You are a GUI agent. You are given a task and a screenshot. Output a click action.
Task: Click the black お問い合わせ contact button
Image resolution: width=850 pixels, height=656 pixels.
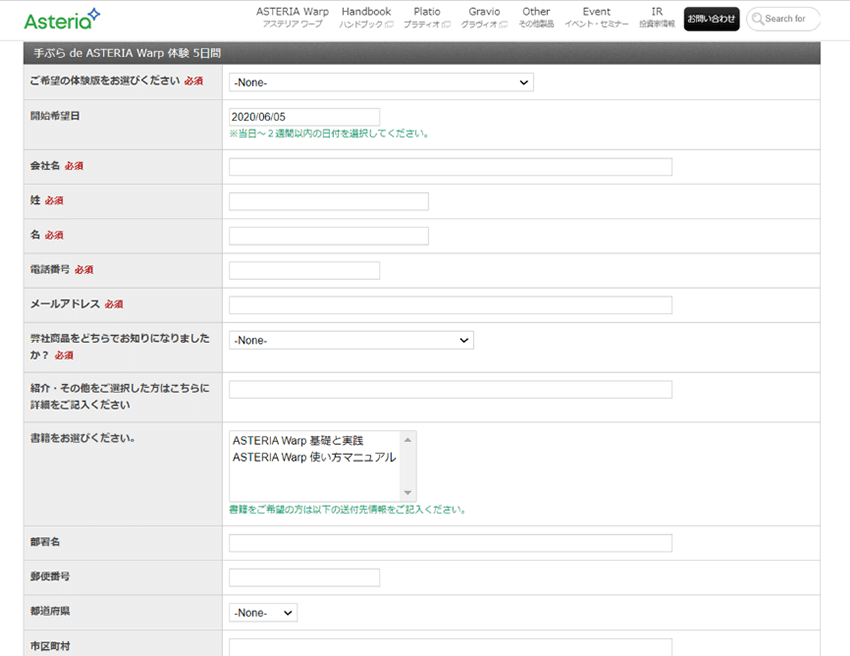[x=711, y=19]
